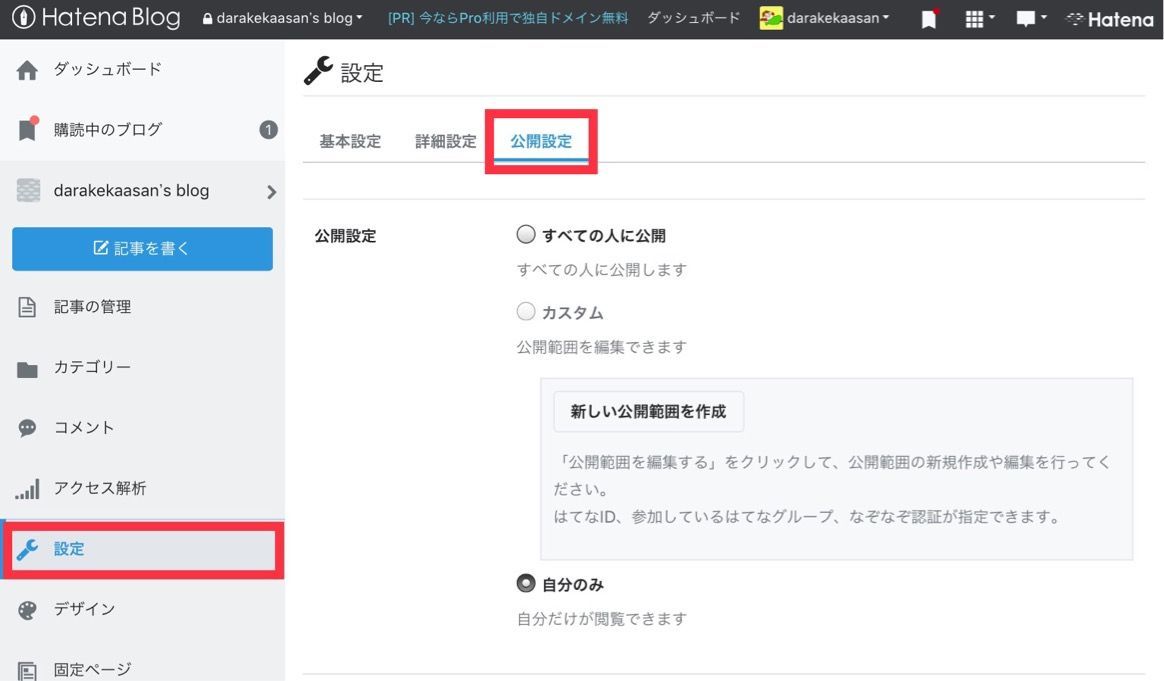The height and width of the screenshot is (681, 1164).
Task: Click the すべての人に公開します description text
Action: pyautogui.click(x=601, y=270)
